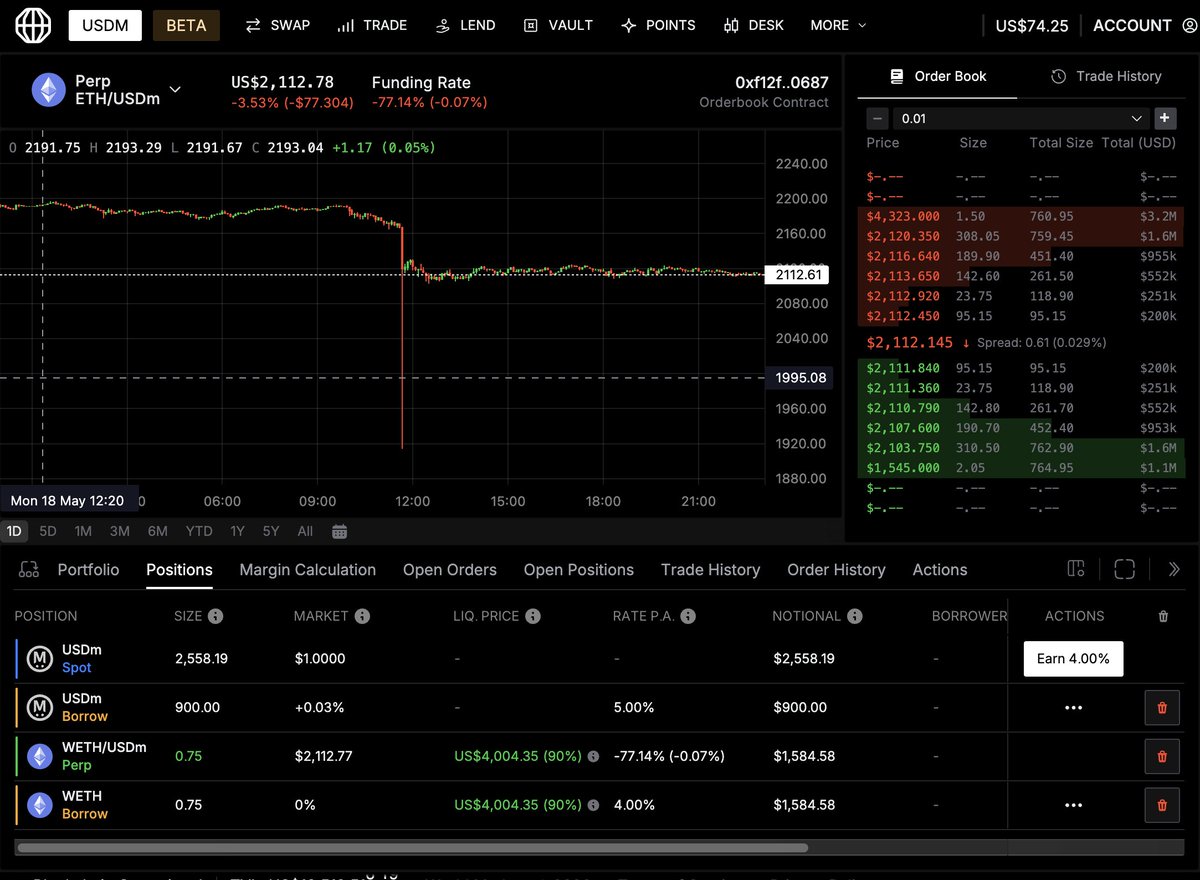Click the plus button for order book grouping
This screenshot has height=880, width=1200.
click(x=1165, y=118)
